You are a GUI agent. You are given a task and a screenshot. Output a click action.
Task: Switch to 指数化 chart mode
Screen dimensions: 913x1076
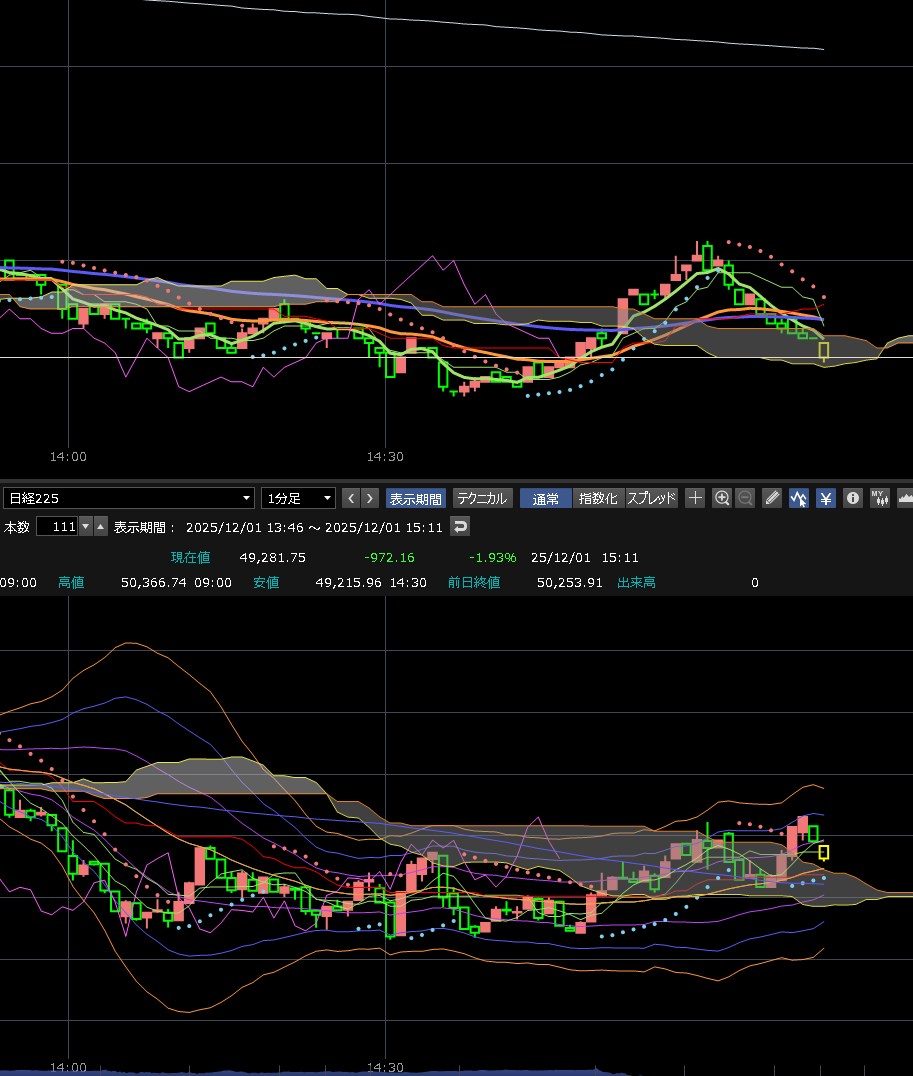click(599, 498)
